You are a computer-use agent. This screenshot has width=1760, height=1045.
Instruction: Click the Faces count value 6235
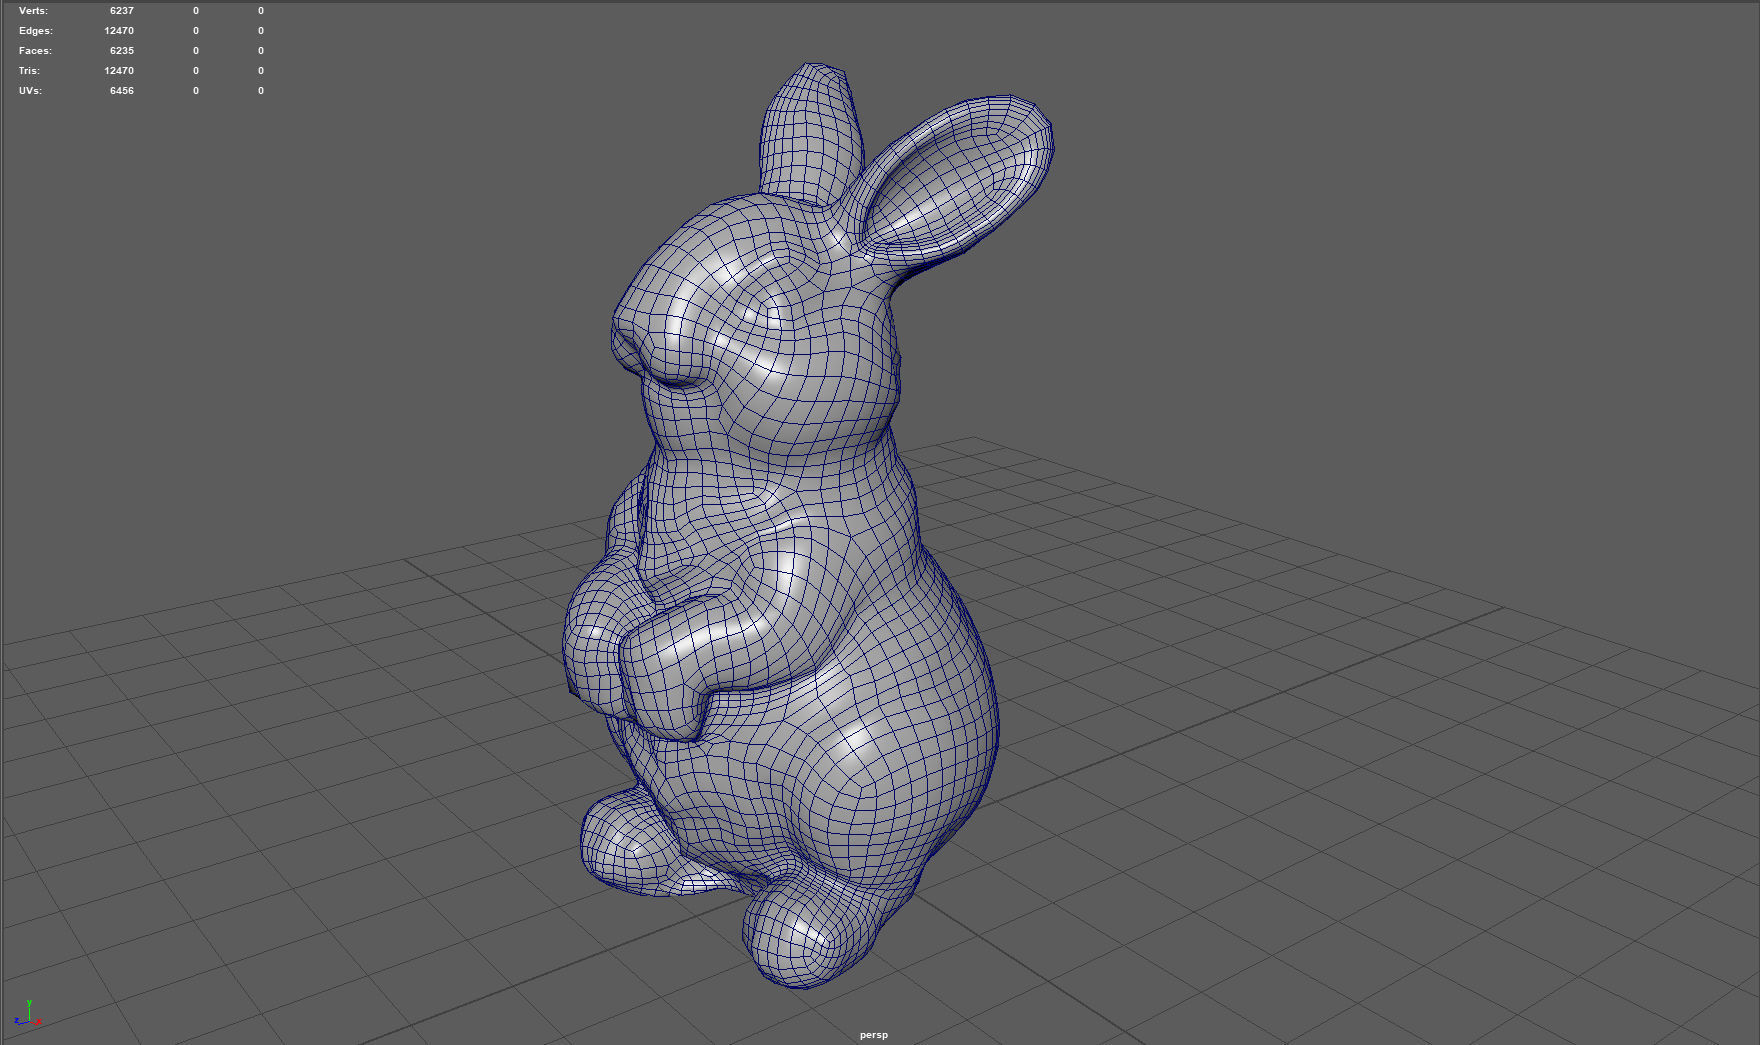click(x=122, y=51)
